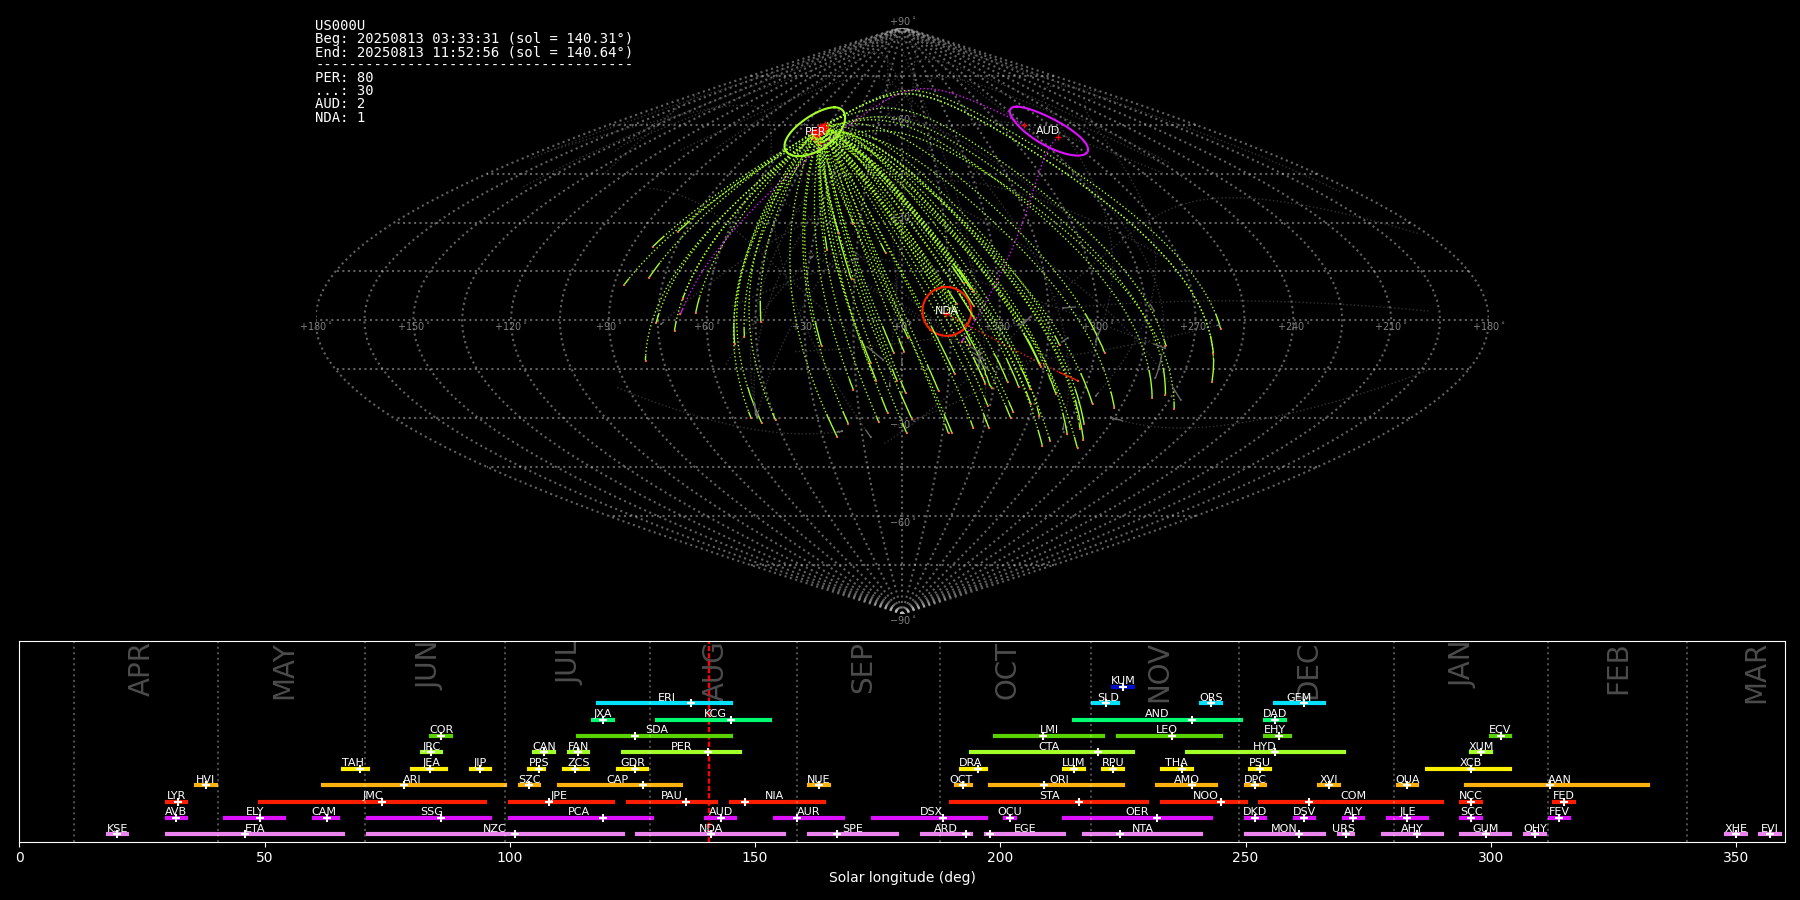Click the EVI shower label in the timeline

(x=1769, y=829)
